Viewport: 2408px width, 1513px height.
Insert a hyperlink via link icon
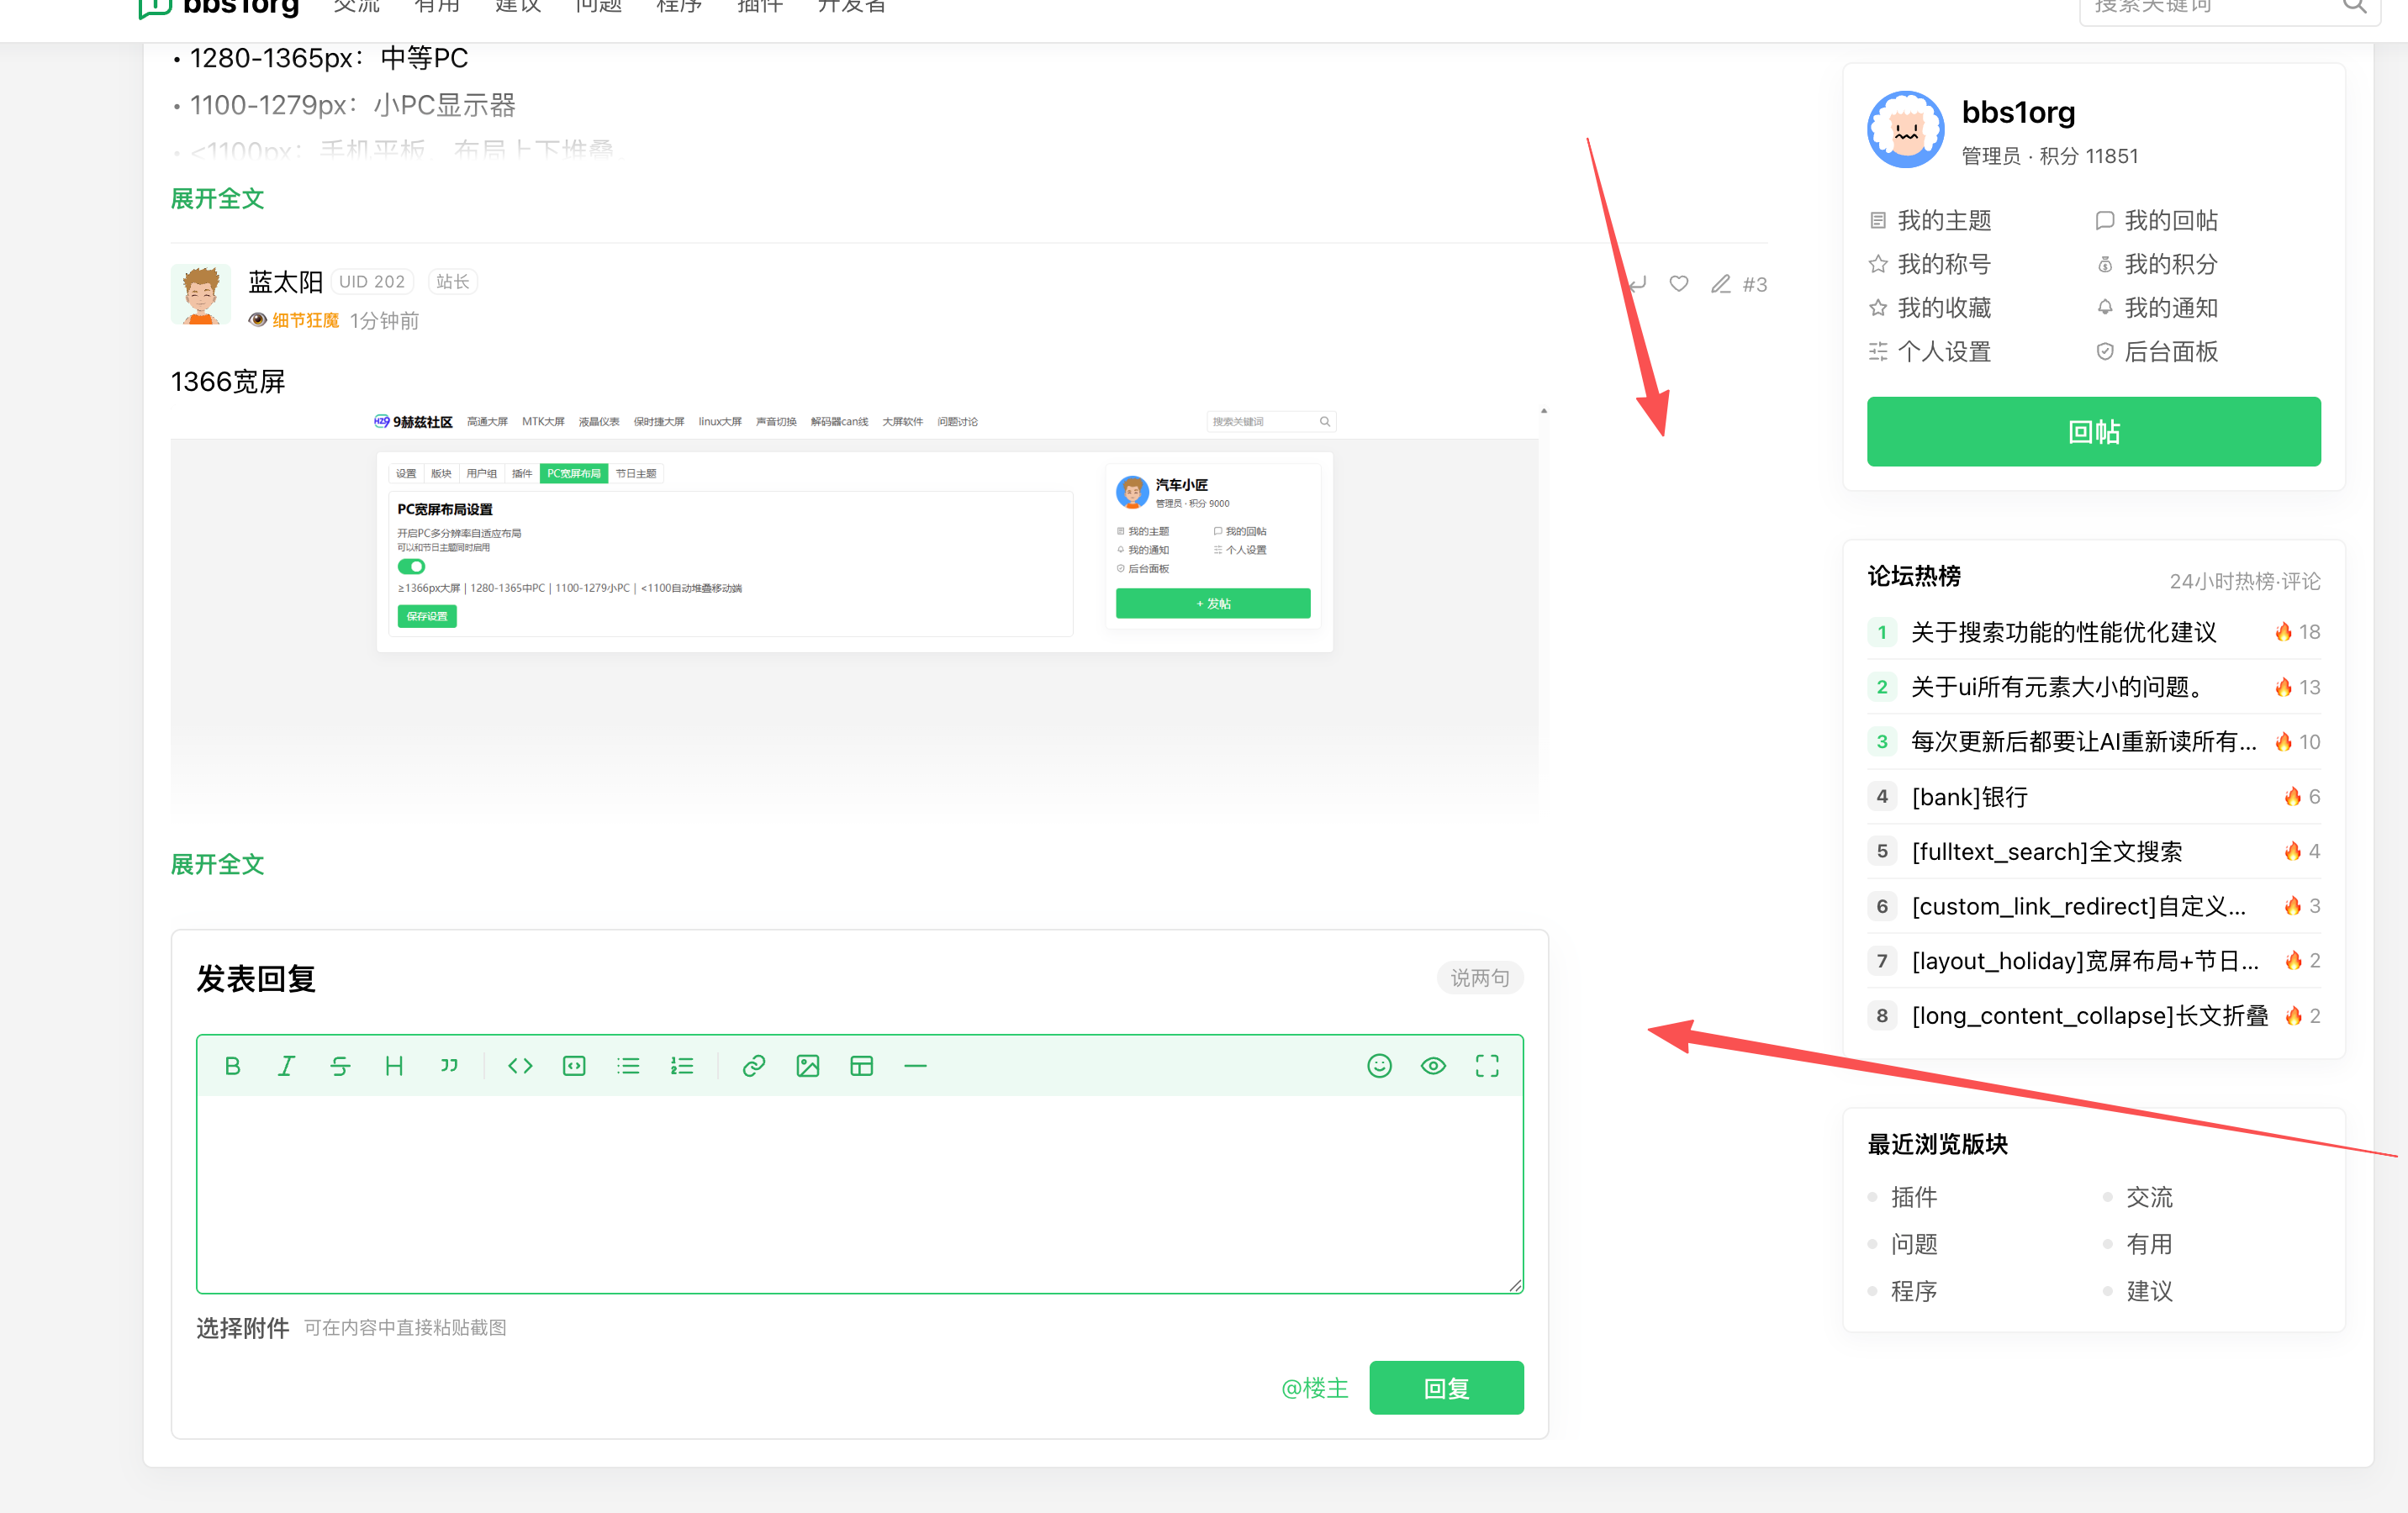(754, 1066)
